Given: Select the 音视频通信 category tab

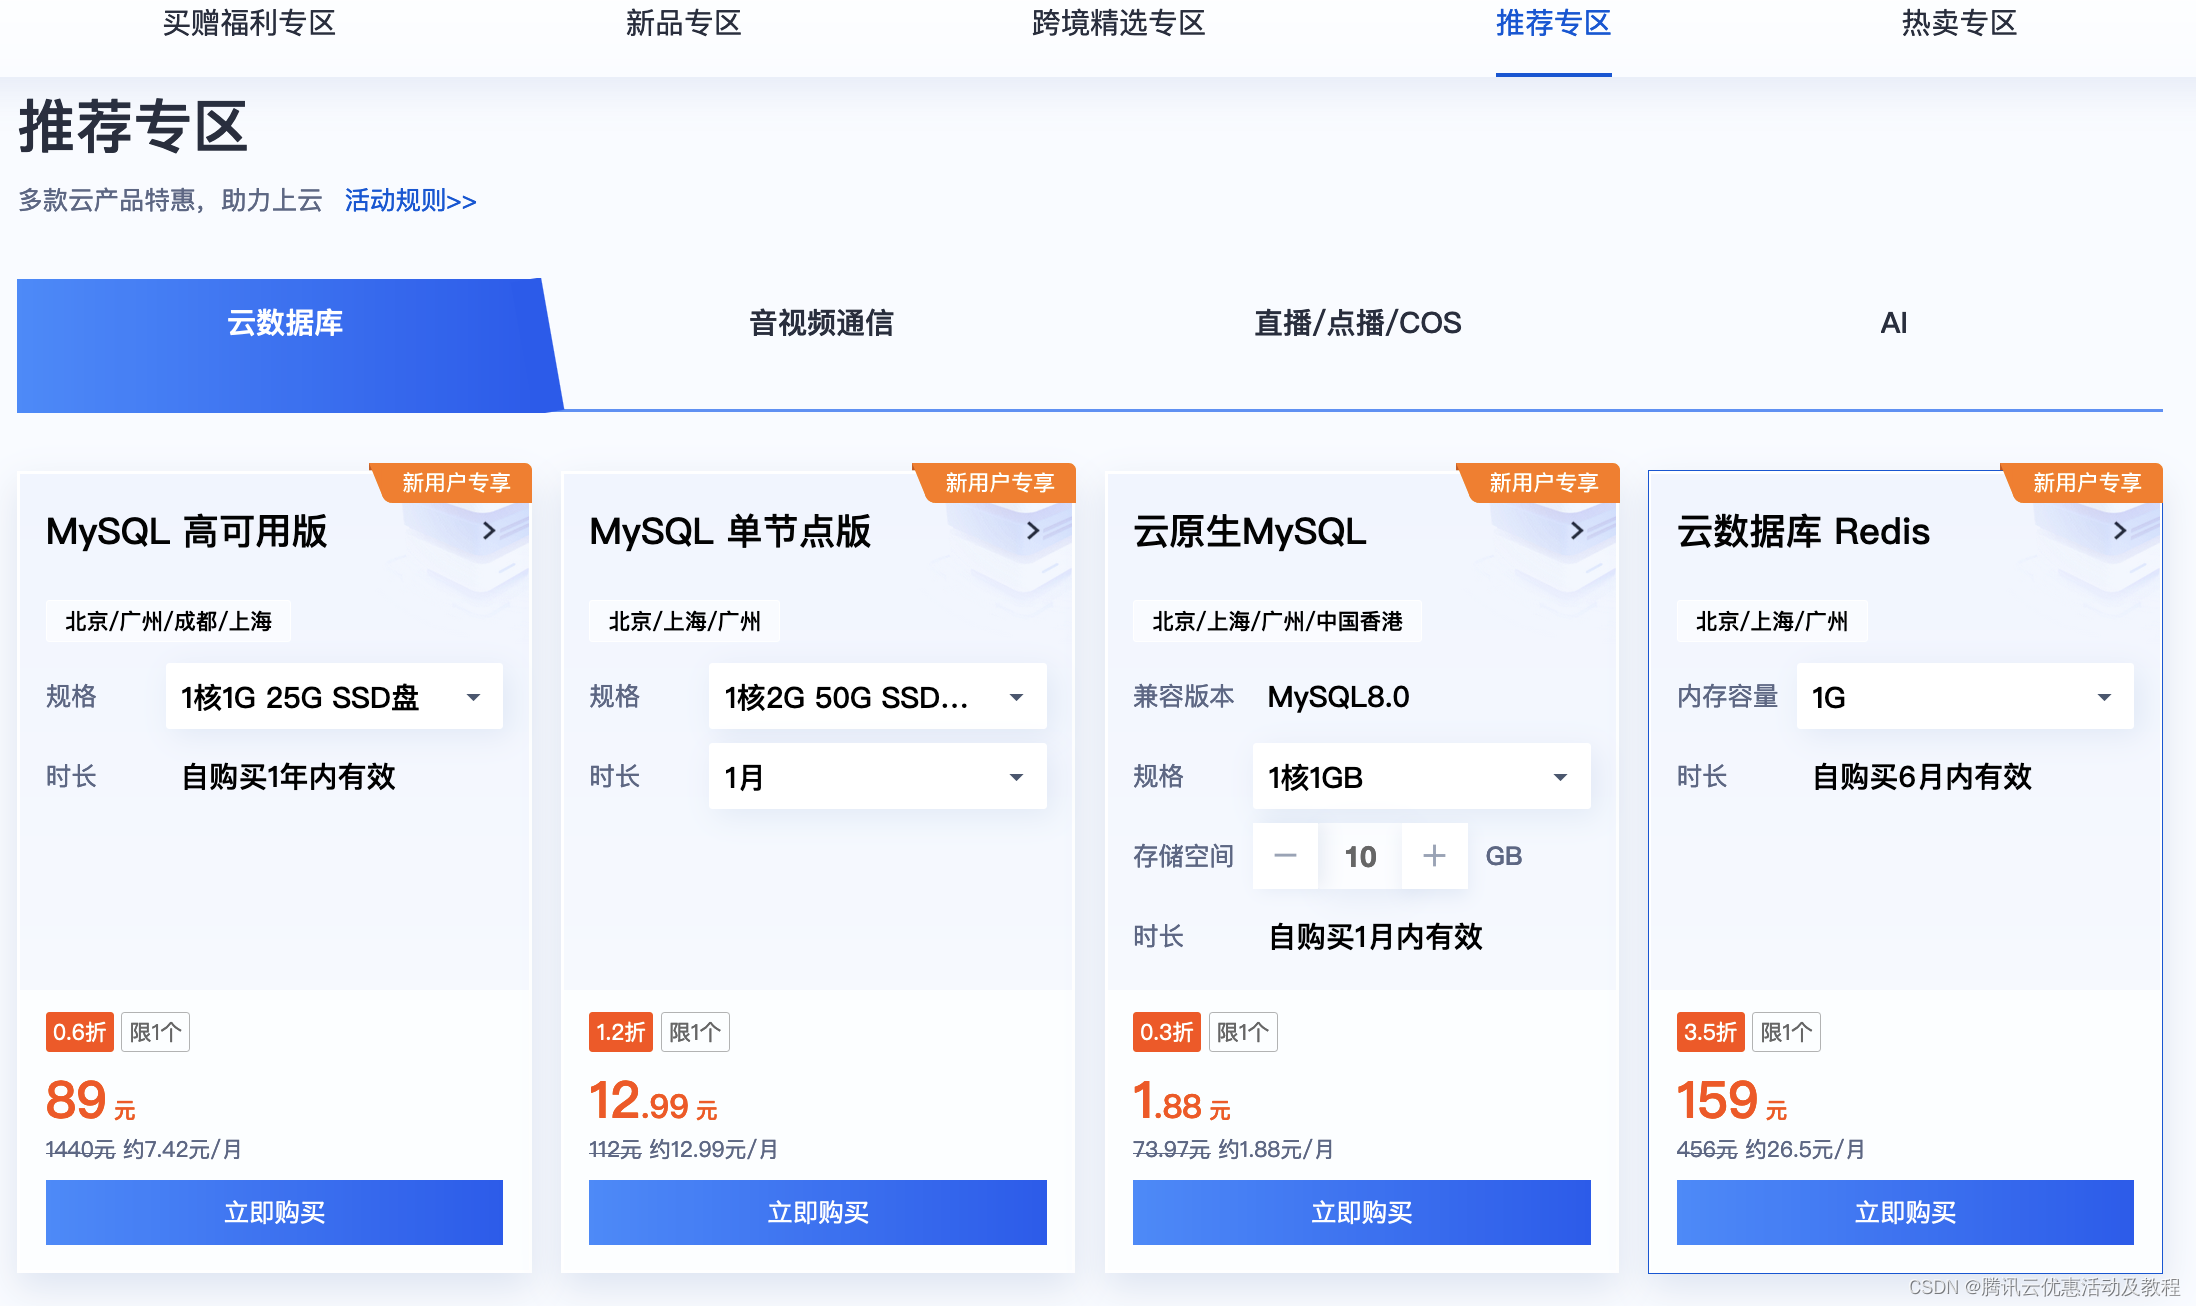Looking at the screenshot, I should tap(821, 323).
